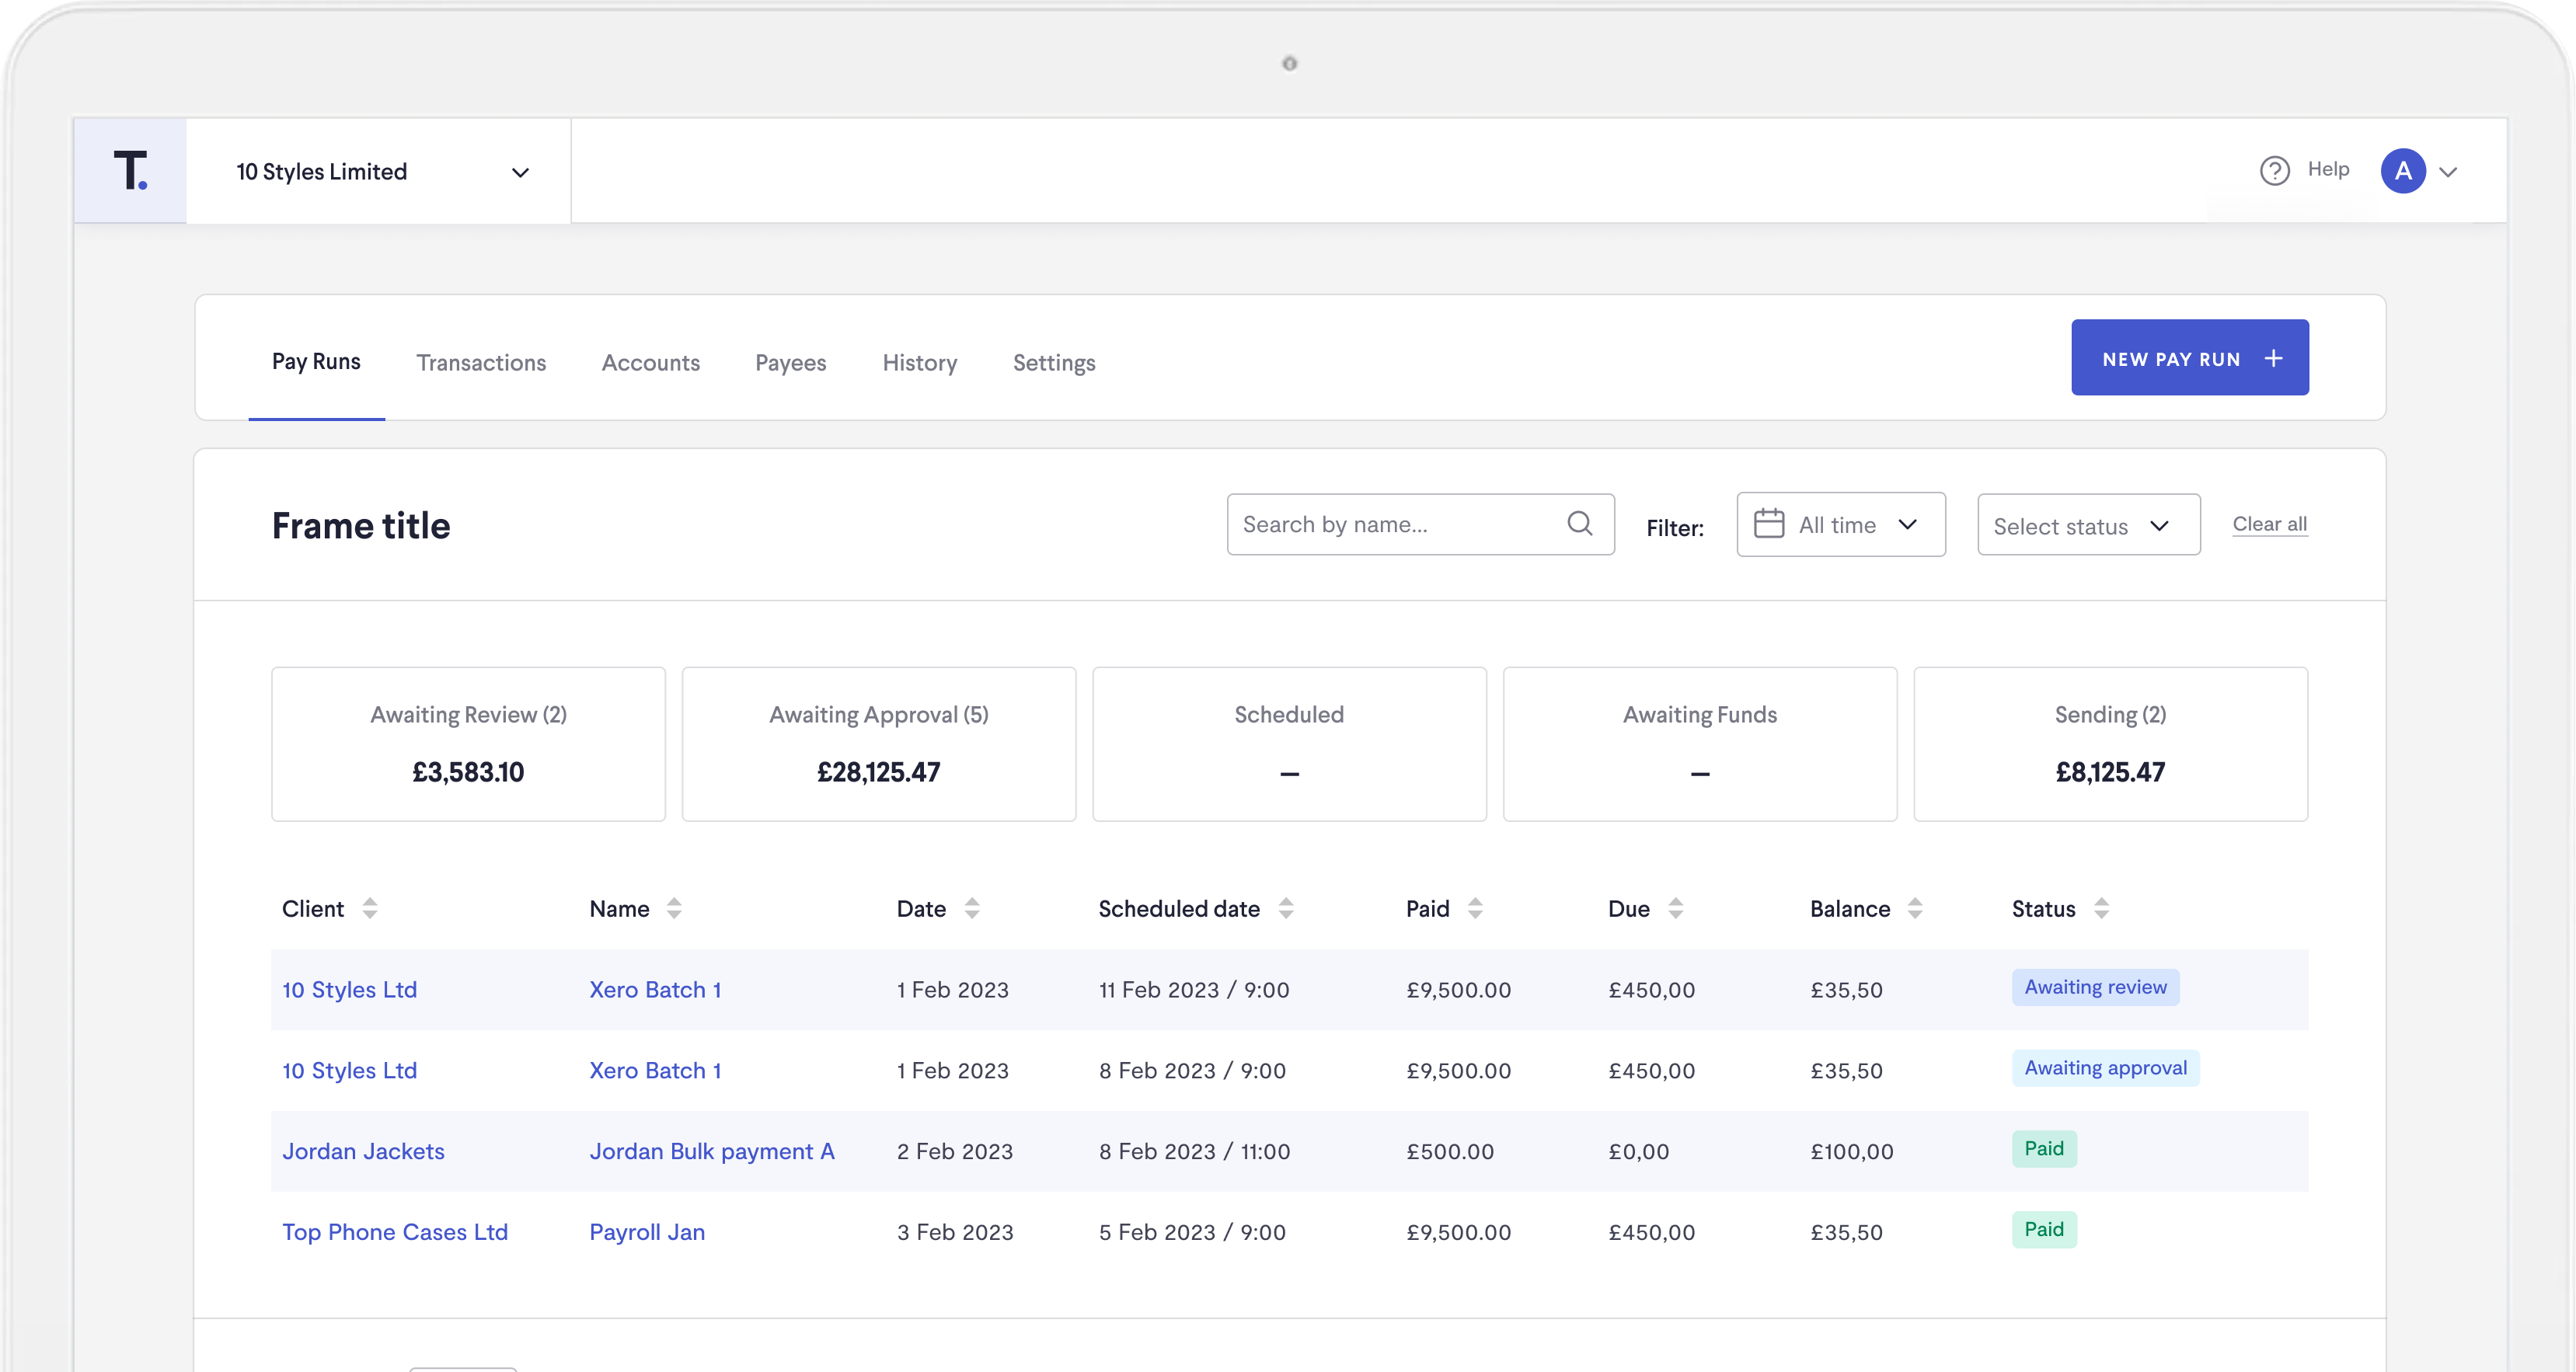Open the Jordan Bulk payment A link
Viewport: 2576px width, 1372px height.
pos(711,1151)
